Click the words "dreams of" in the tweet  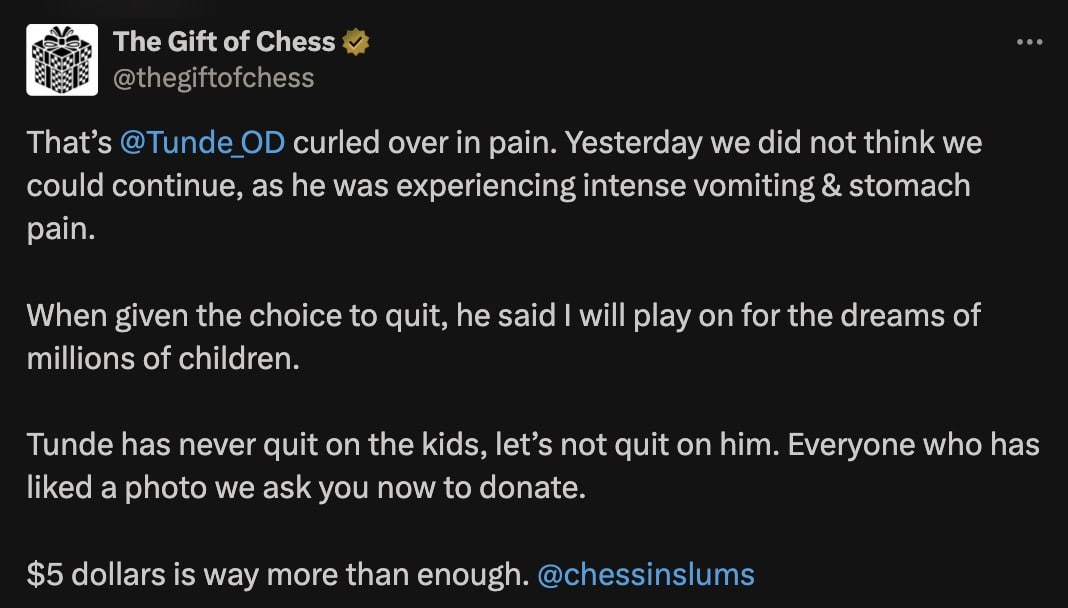[x=920, y=316]
